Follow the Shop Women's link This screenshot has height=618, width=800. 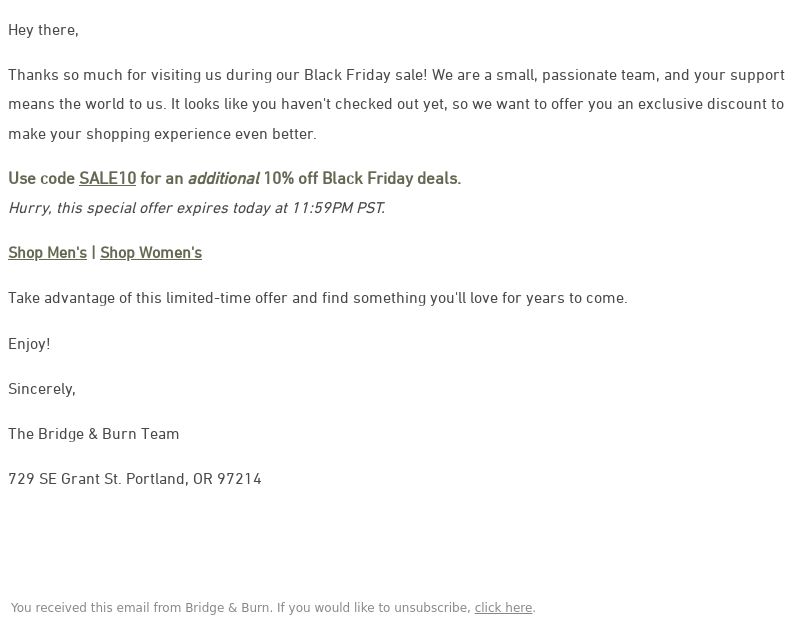[151, 253]
